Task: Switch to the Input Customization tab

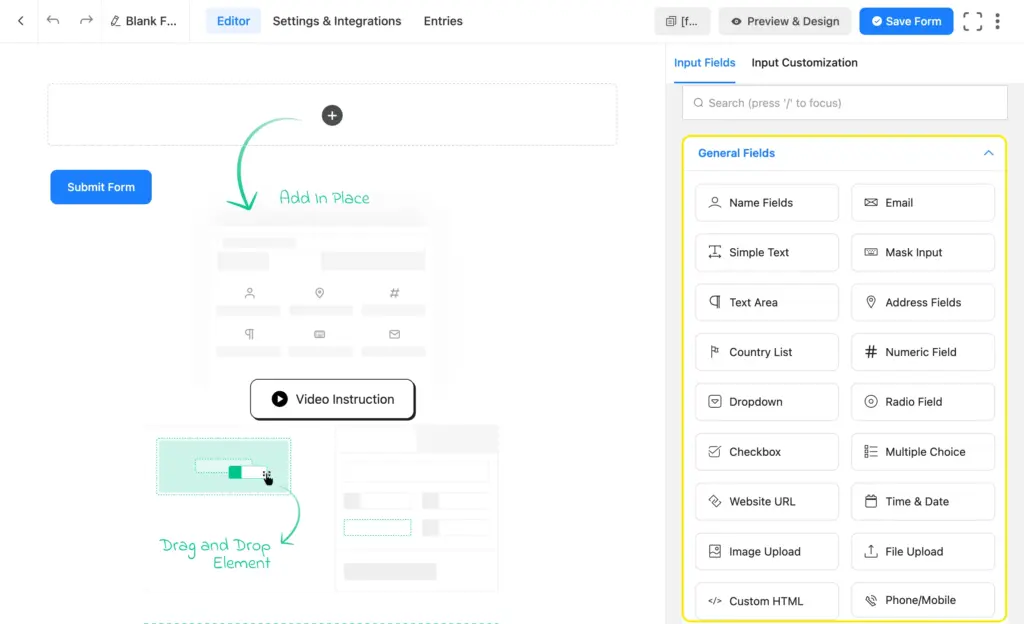Action: click(804, 62)
